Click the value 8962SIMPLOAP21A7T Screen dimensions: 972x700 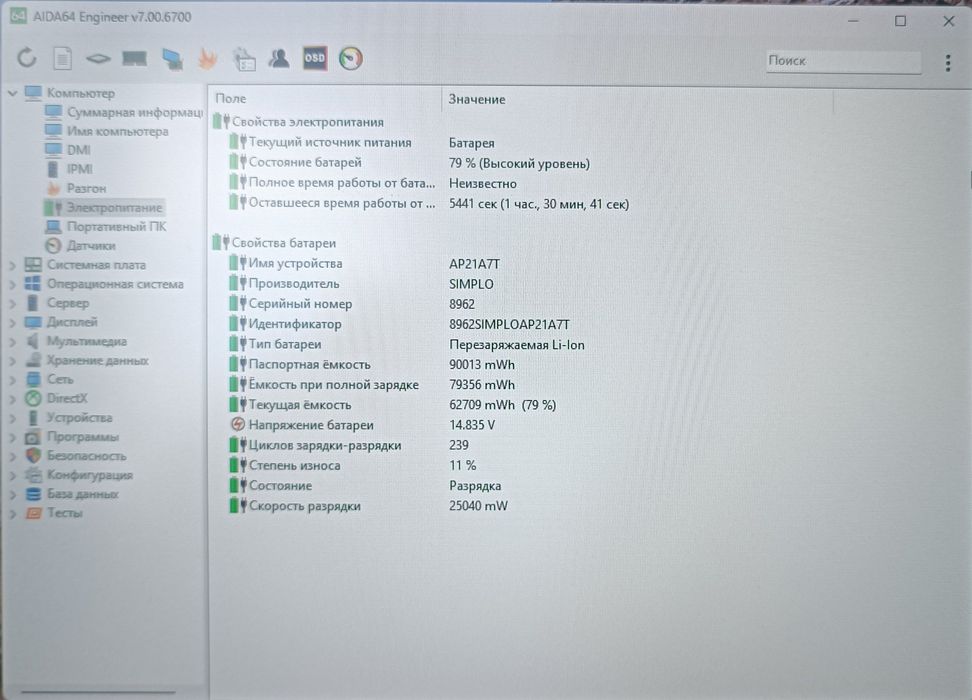[x=509, y=324]
